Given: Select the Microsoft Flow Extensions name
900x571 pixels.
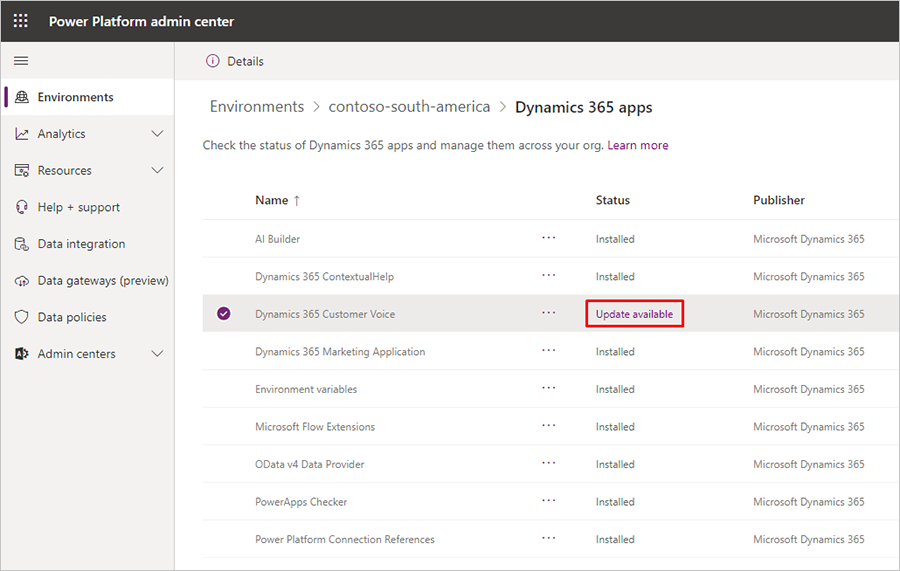Looking at the screenshot, I should 315,427.
